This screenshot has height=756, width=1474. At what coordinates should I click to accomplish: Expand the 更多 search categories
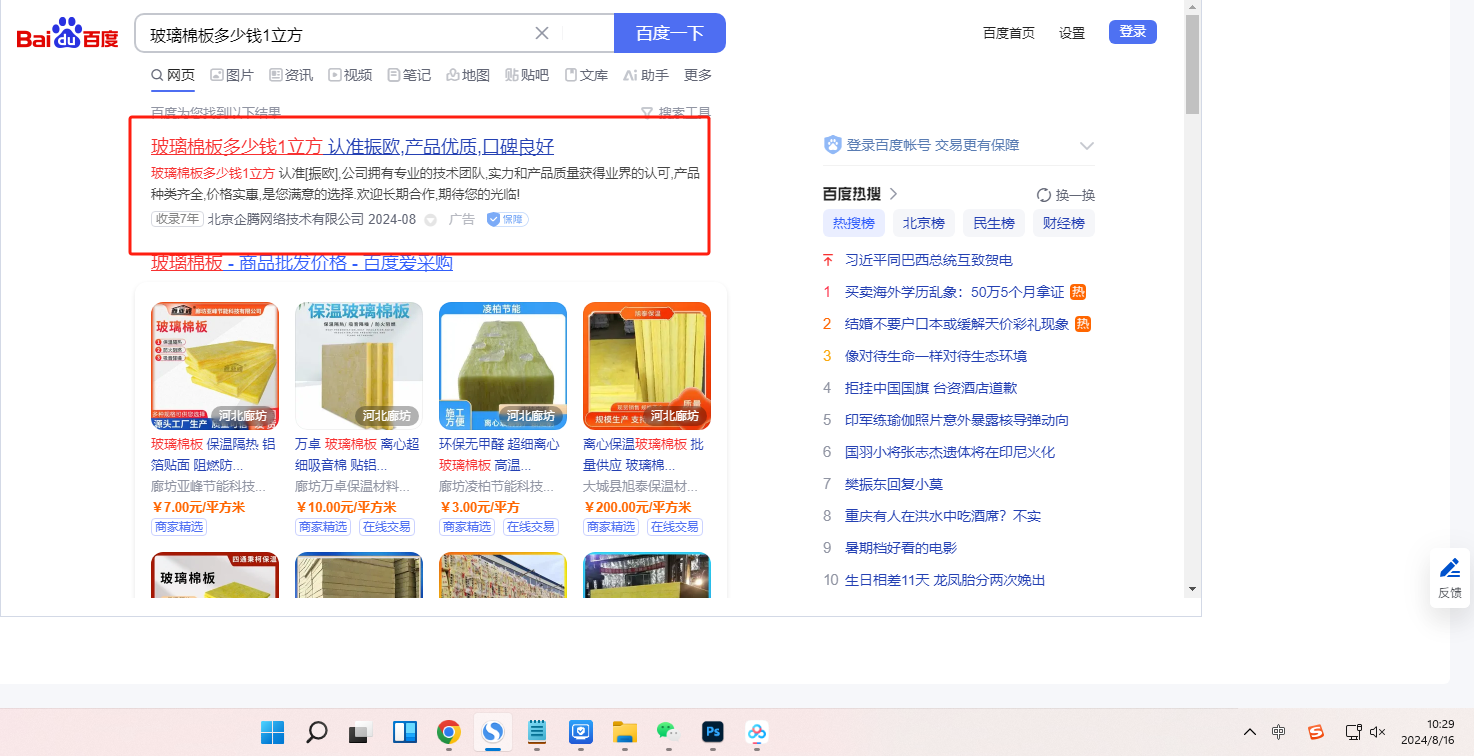tap(698, 75)
